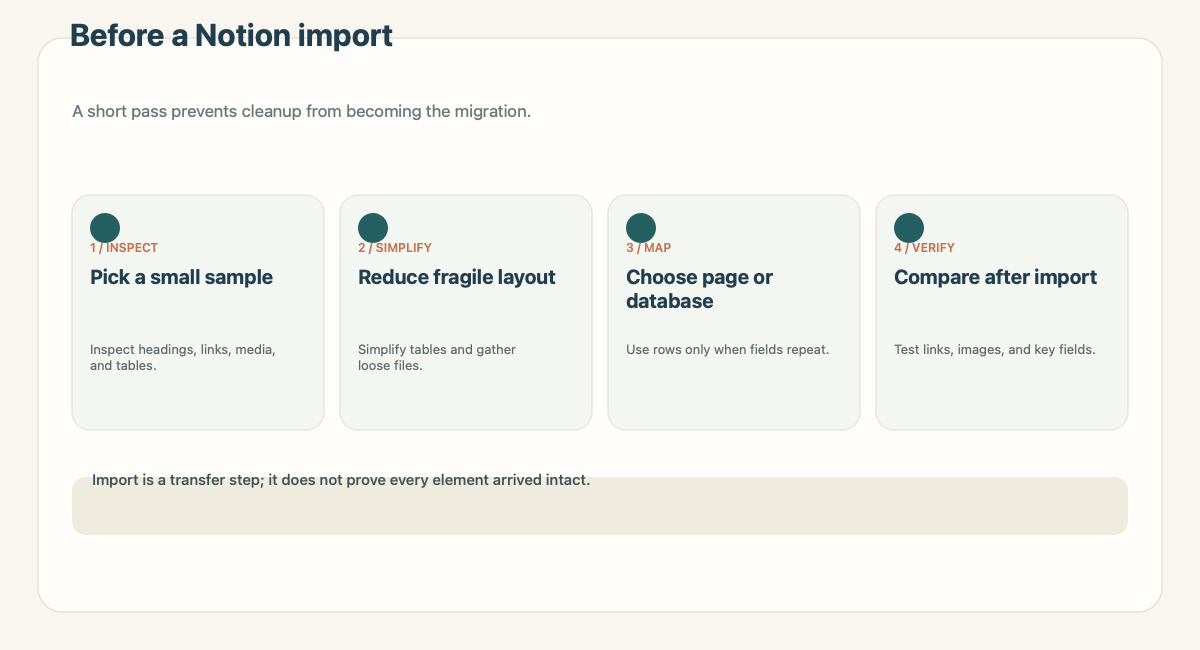The image size is (1200, 650).
Task: Click the circle icon above '2 / SIMPLIFY'
Action: (x=373, y=228)
